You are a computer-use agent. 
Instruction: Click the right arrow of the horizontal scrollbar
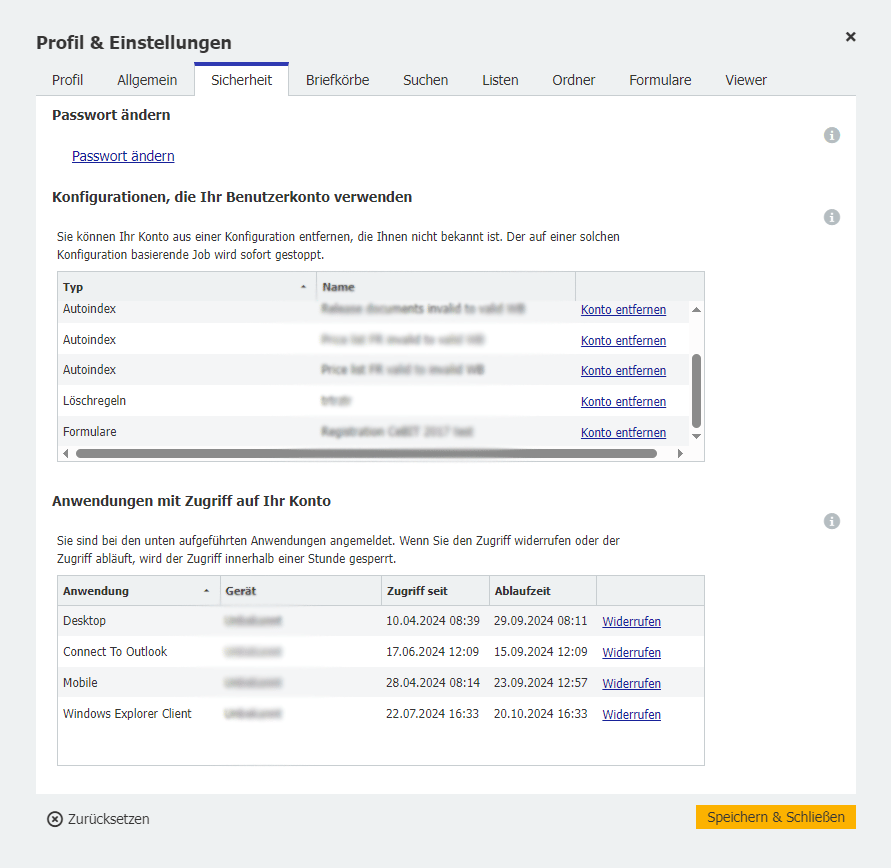point(680,453)
